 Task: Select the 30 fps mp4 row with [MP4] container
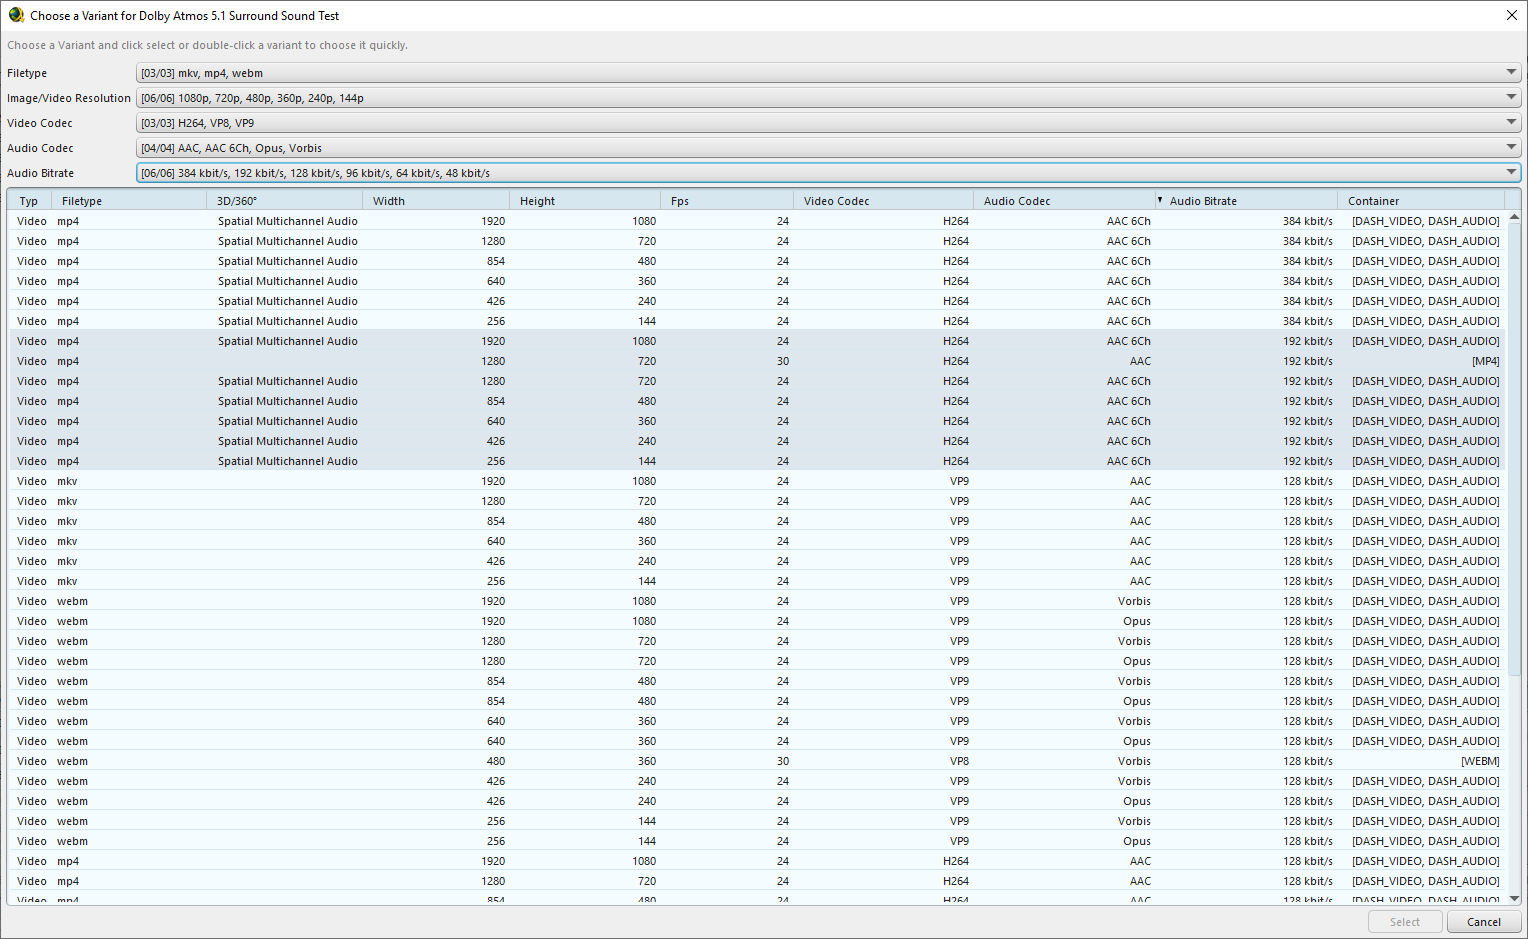757,361
